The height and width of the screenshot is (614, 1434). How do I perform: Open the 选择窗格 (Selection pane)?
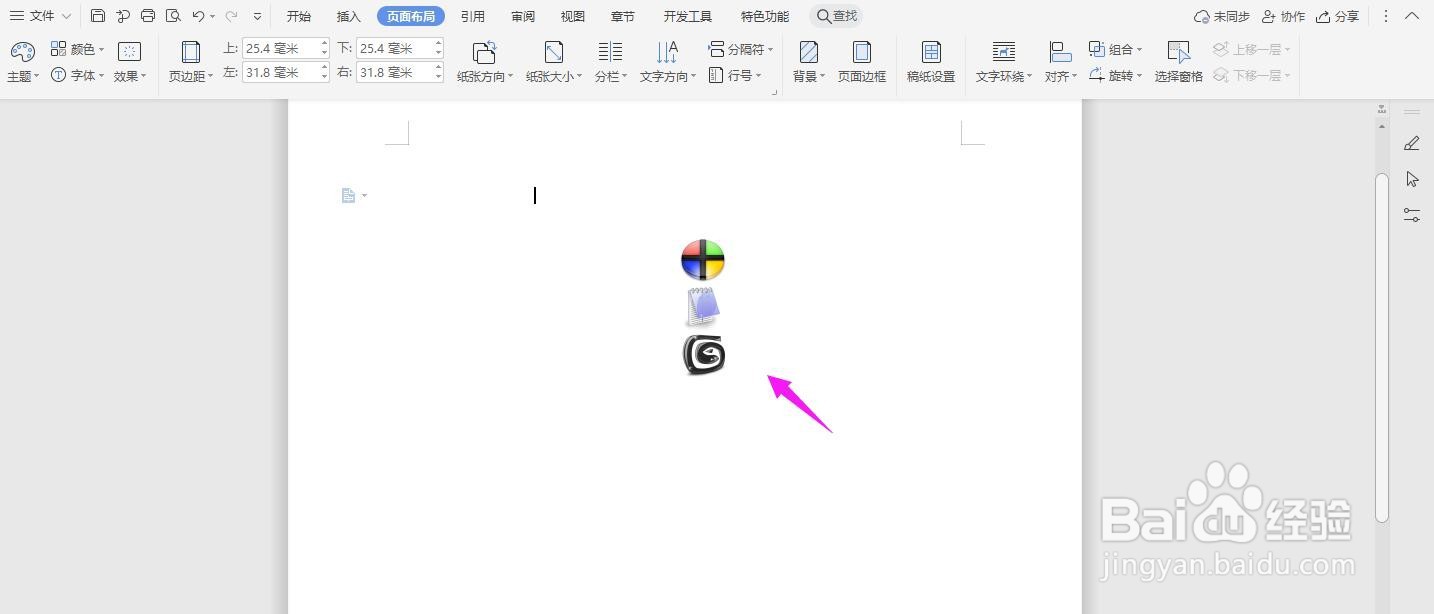(1179, 62)
